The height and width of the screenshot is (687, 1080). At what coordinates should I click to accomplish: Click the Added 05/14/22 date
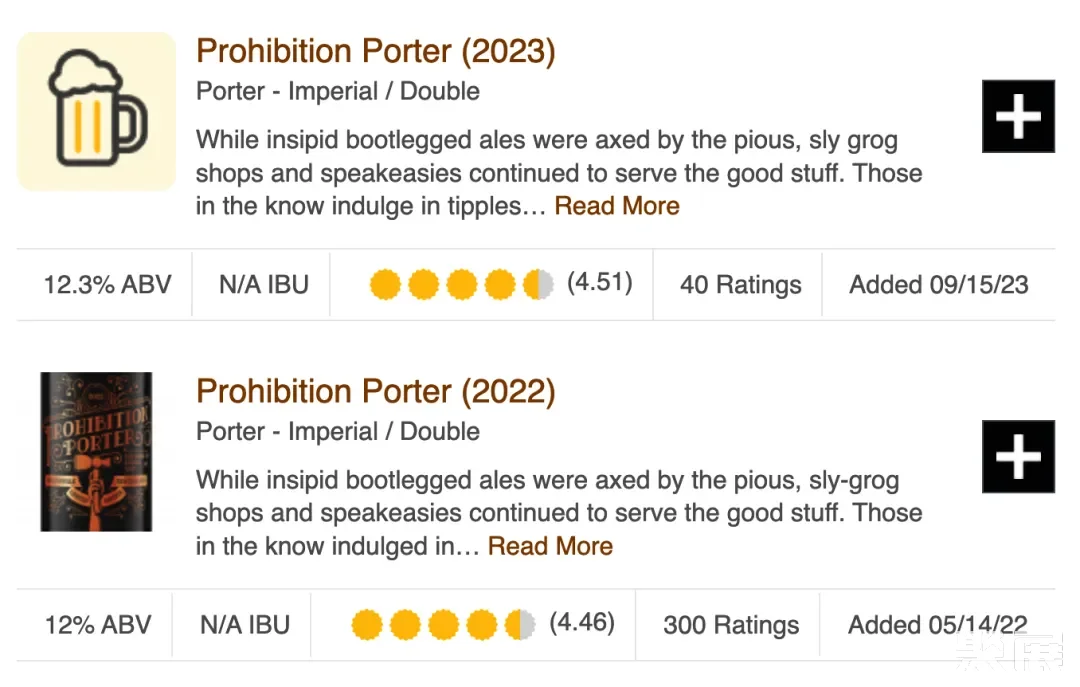937,626
